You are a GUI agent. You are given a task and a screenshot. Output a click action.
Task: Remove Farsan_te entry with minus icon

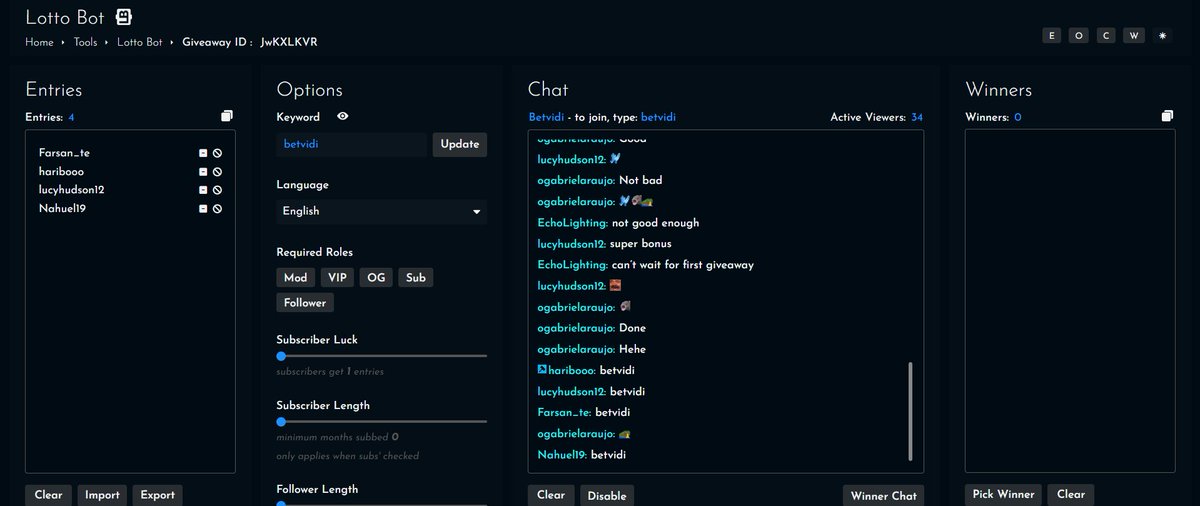(203, 153)
